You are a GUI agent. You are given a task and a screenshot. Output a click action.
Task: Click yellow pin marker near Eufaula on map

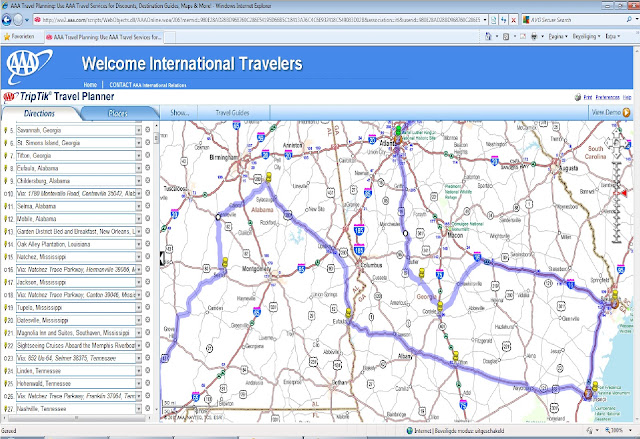[348, 313]
